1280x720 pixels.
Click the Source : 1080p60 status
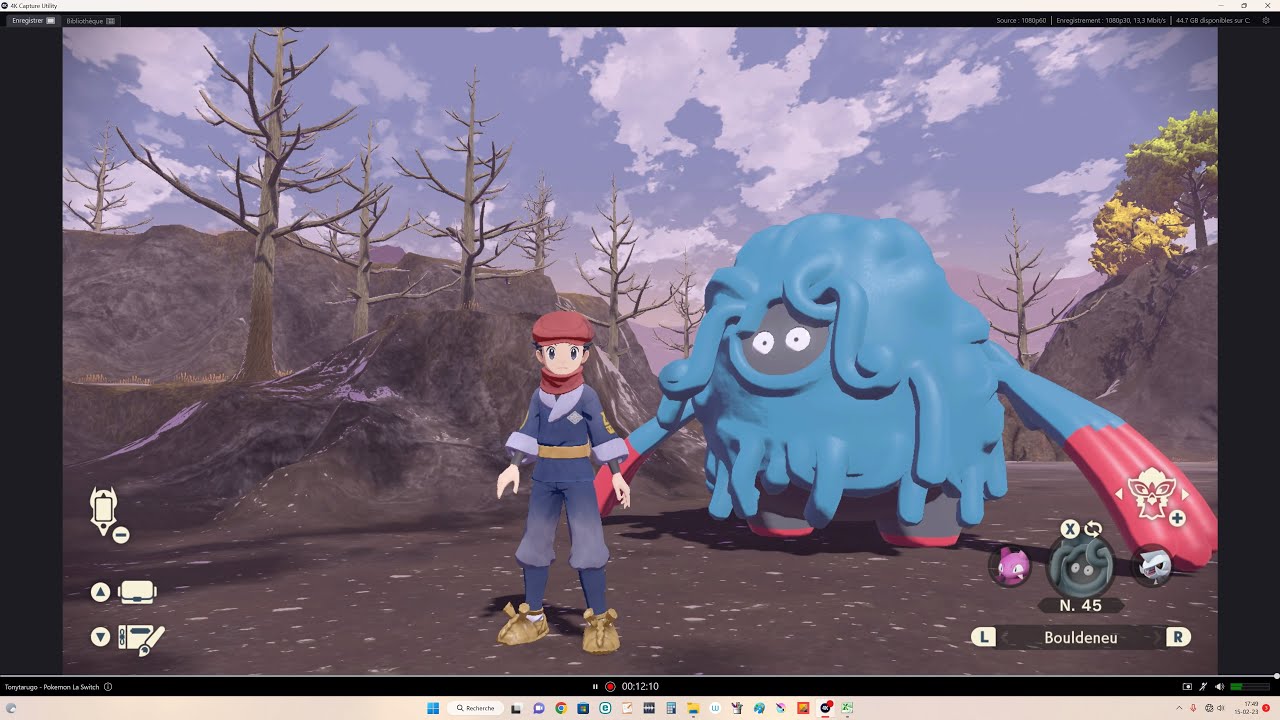click(x=1023, y=20)
